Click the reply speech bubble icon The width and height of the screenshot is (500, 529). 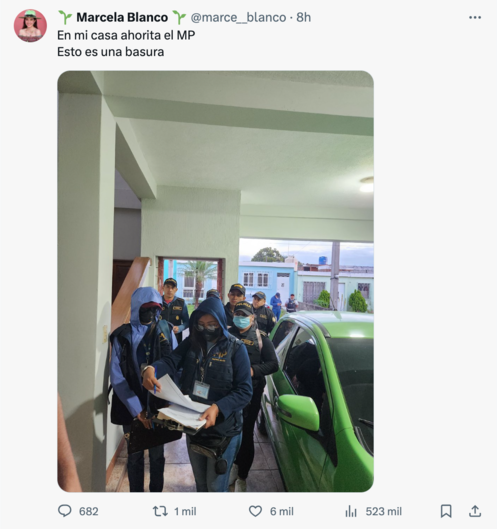point(64,511)
